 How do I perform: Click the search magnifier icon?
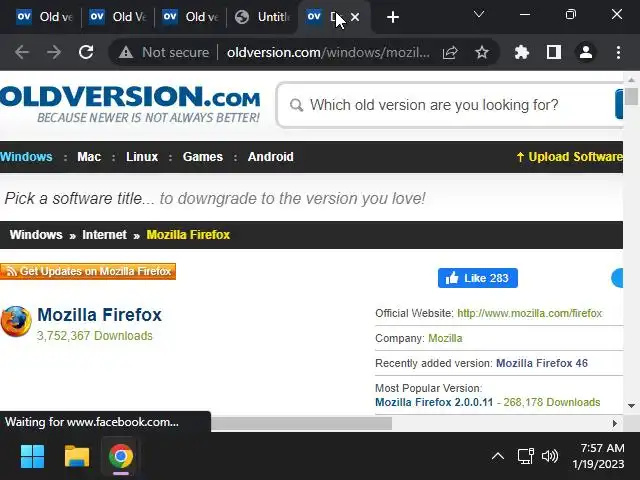coord(296,105)
